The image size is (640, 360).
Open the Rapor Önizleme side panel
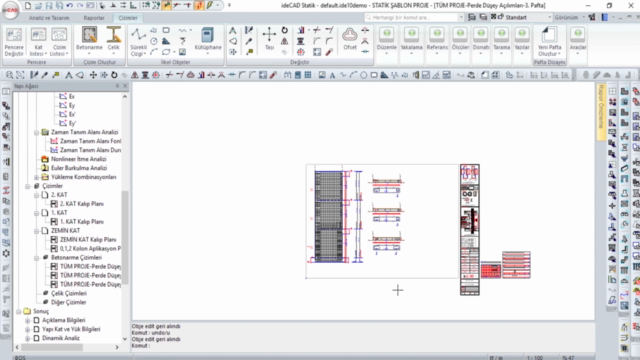pos(601,107)
